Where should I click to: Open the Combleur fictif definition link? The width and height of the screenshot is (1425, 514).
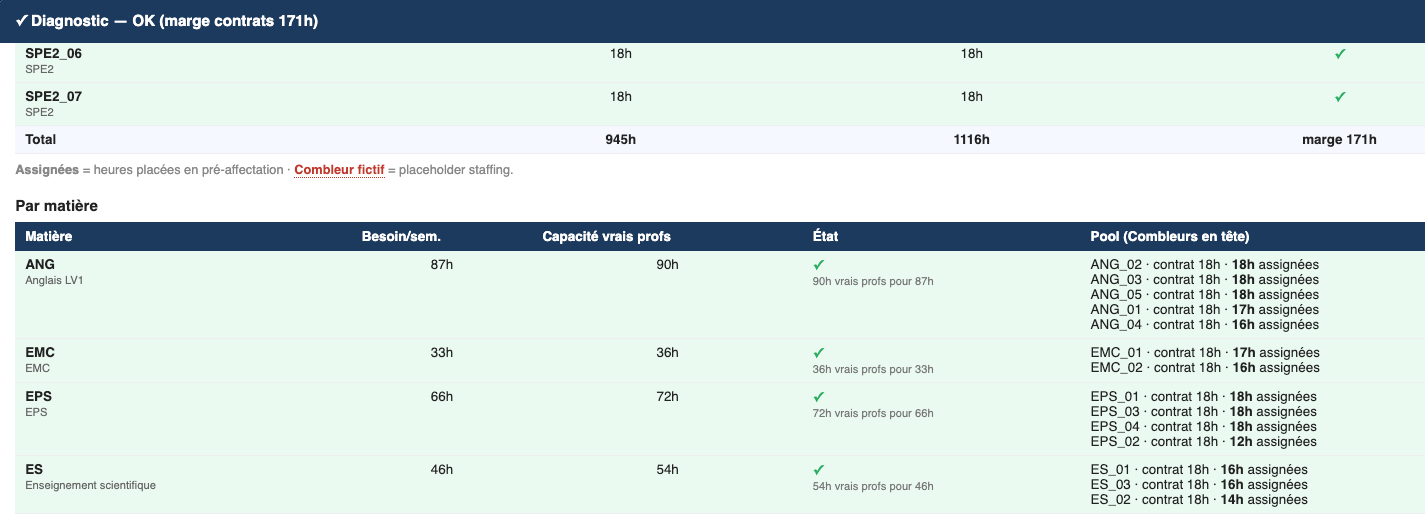pyautogui.click(x=339, y=170)
